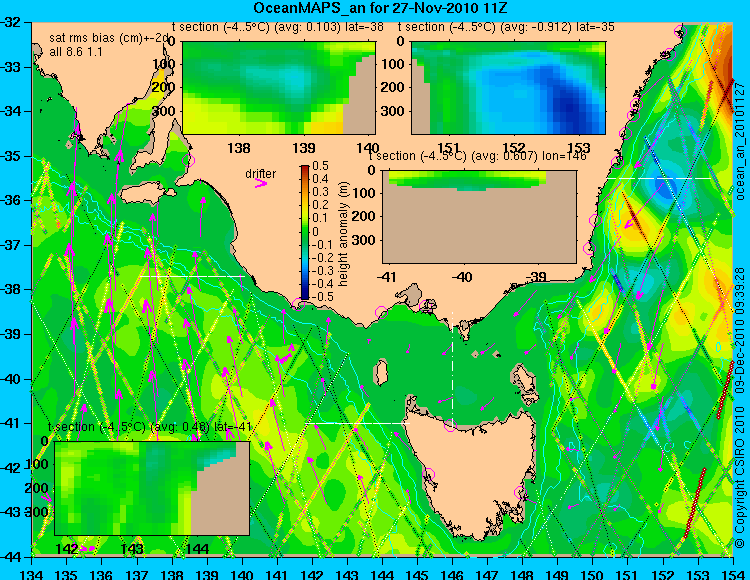Image resolution: width=750 pixels, height=580 pixels.
Task: Click Kangaroo Island near longitude 137
Action: click(x=143, y=195)
